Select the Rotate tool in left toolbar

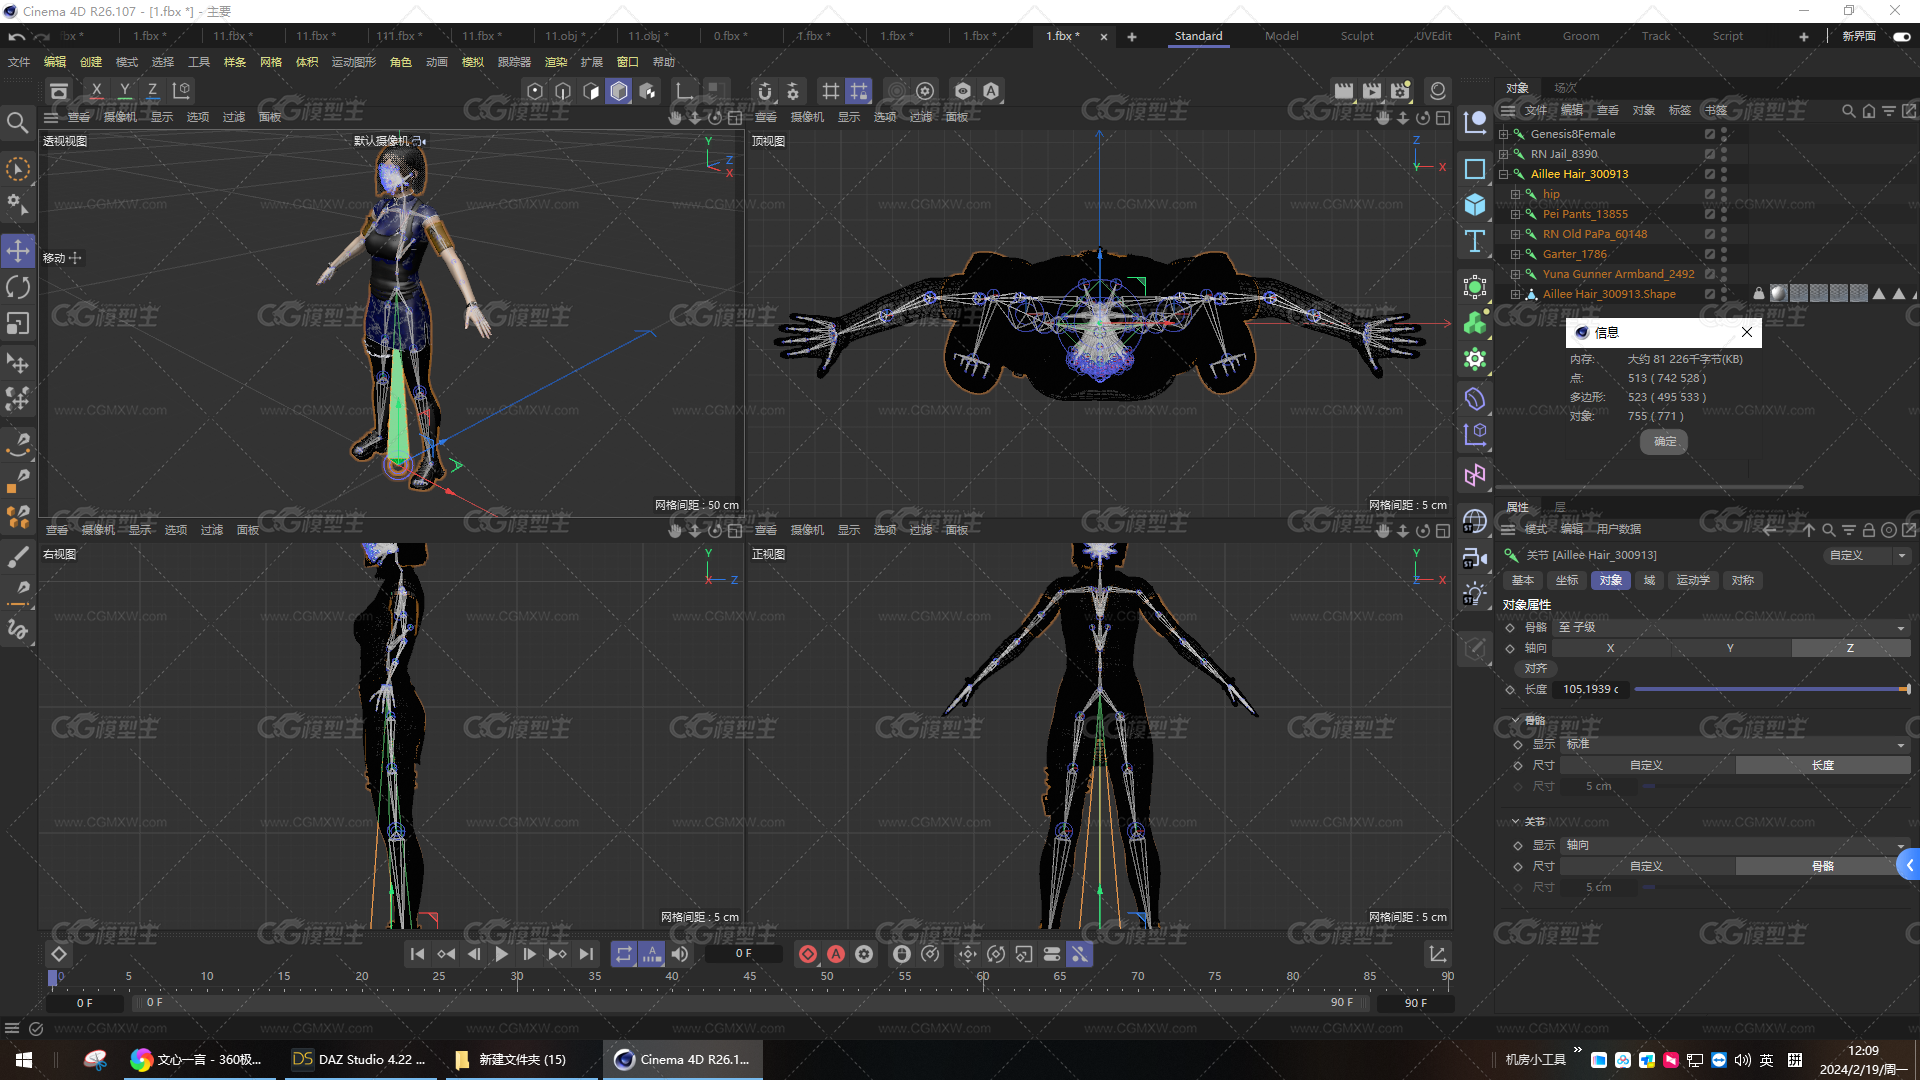pyautogui.click(x=18, y=288)
